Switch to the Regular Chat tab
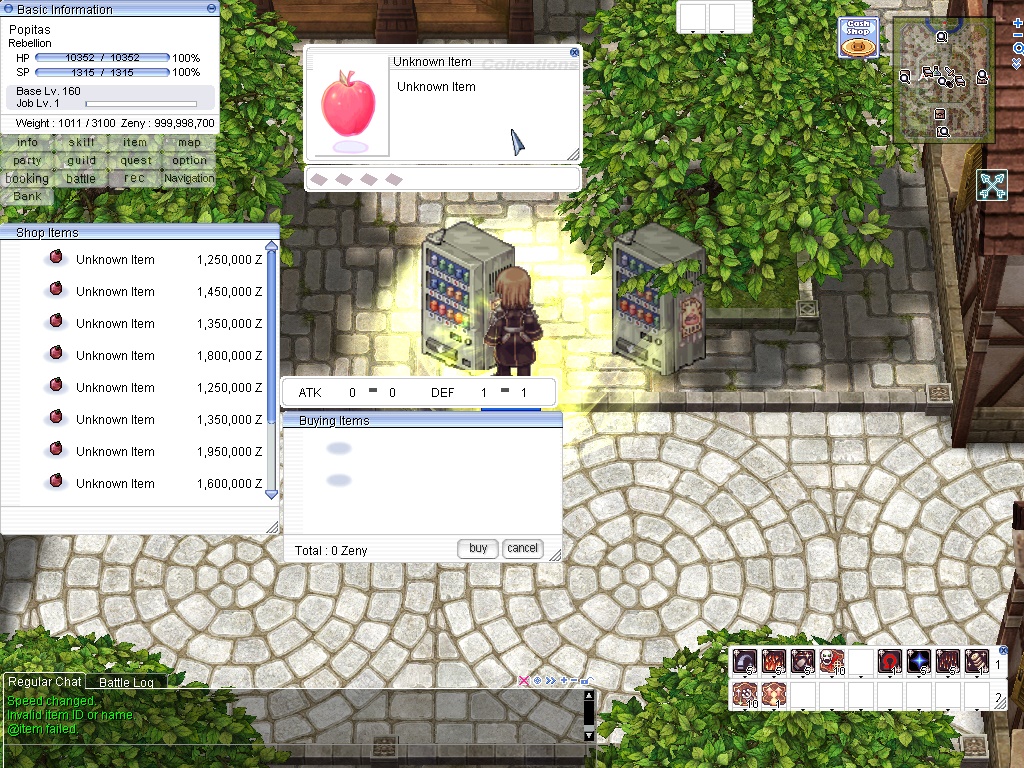This screenshot has height=768, width=1024. point(44,682)
